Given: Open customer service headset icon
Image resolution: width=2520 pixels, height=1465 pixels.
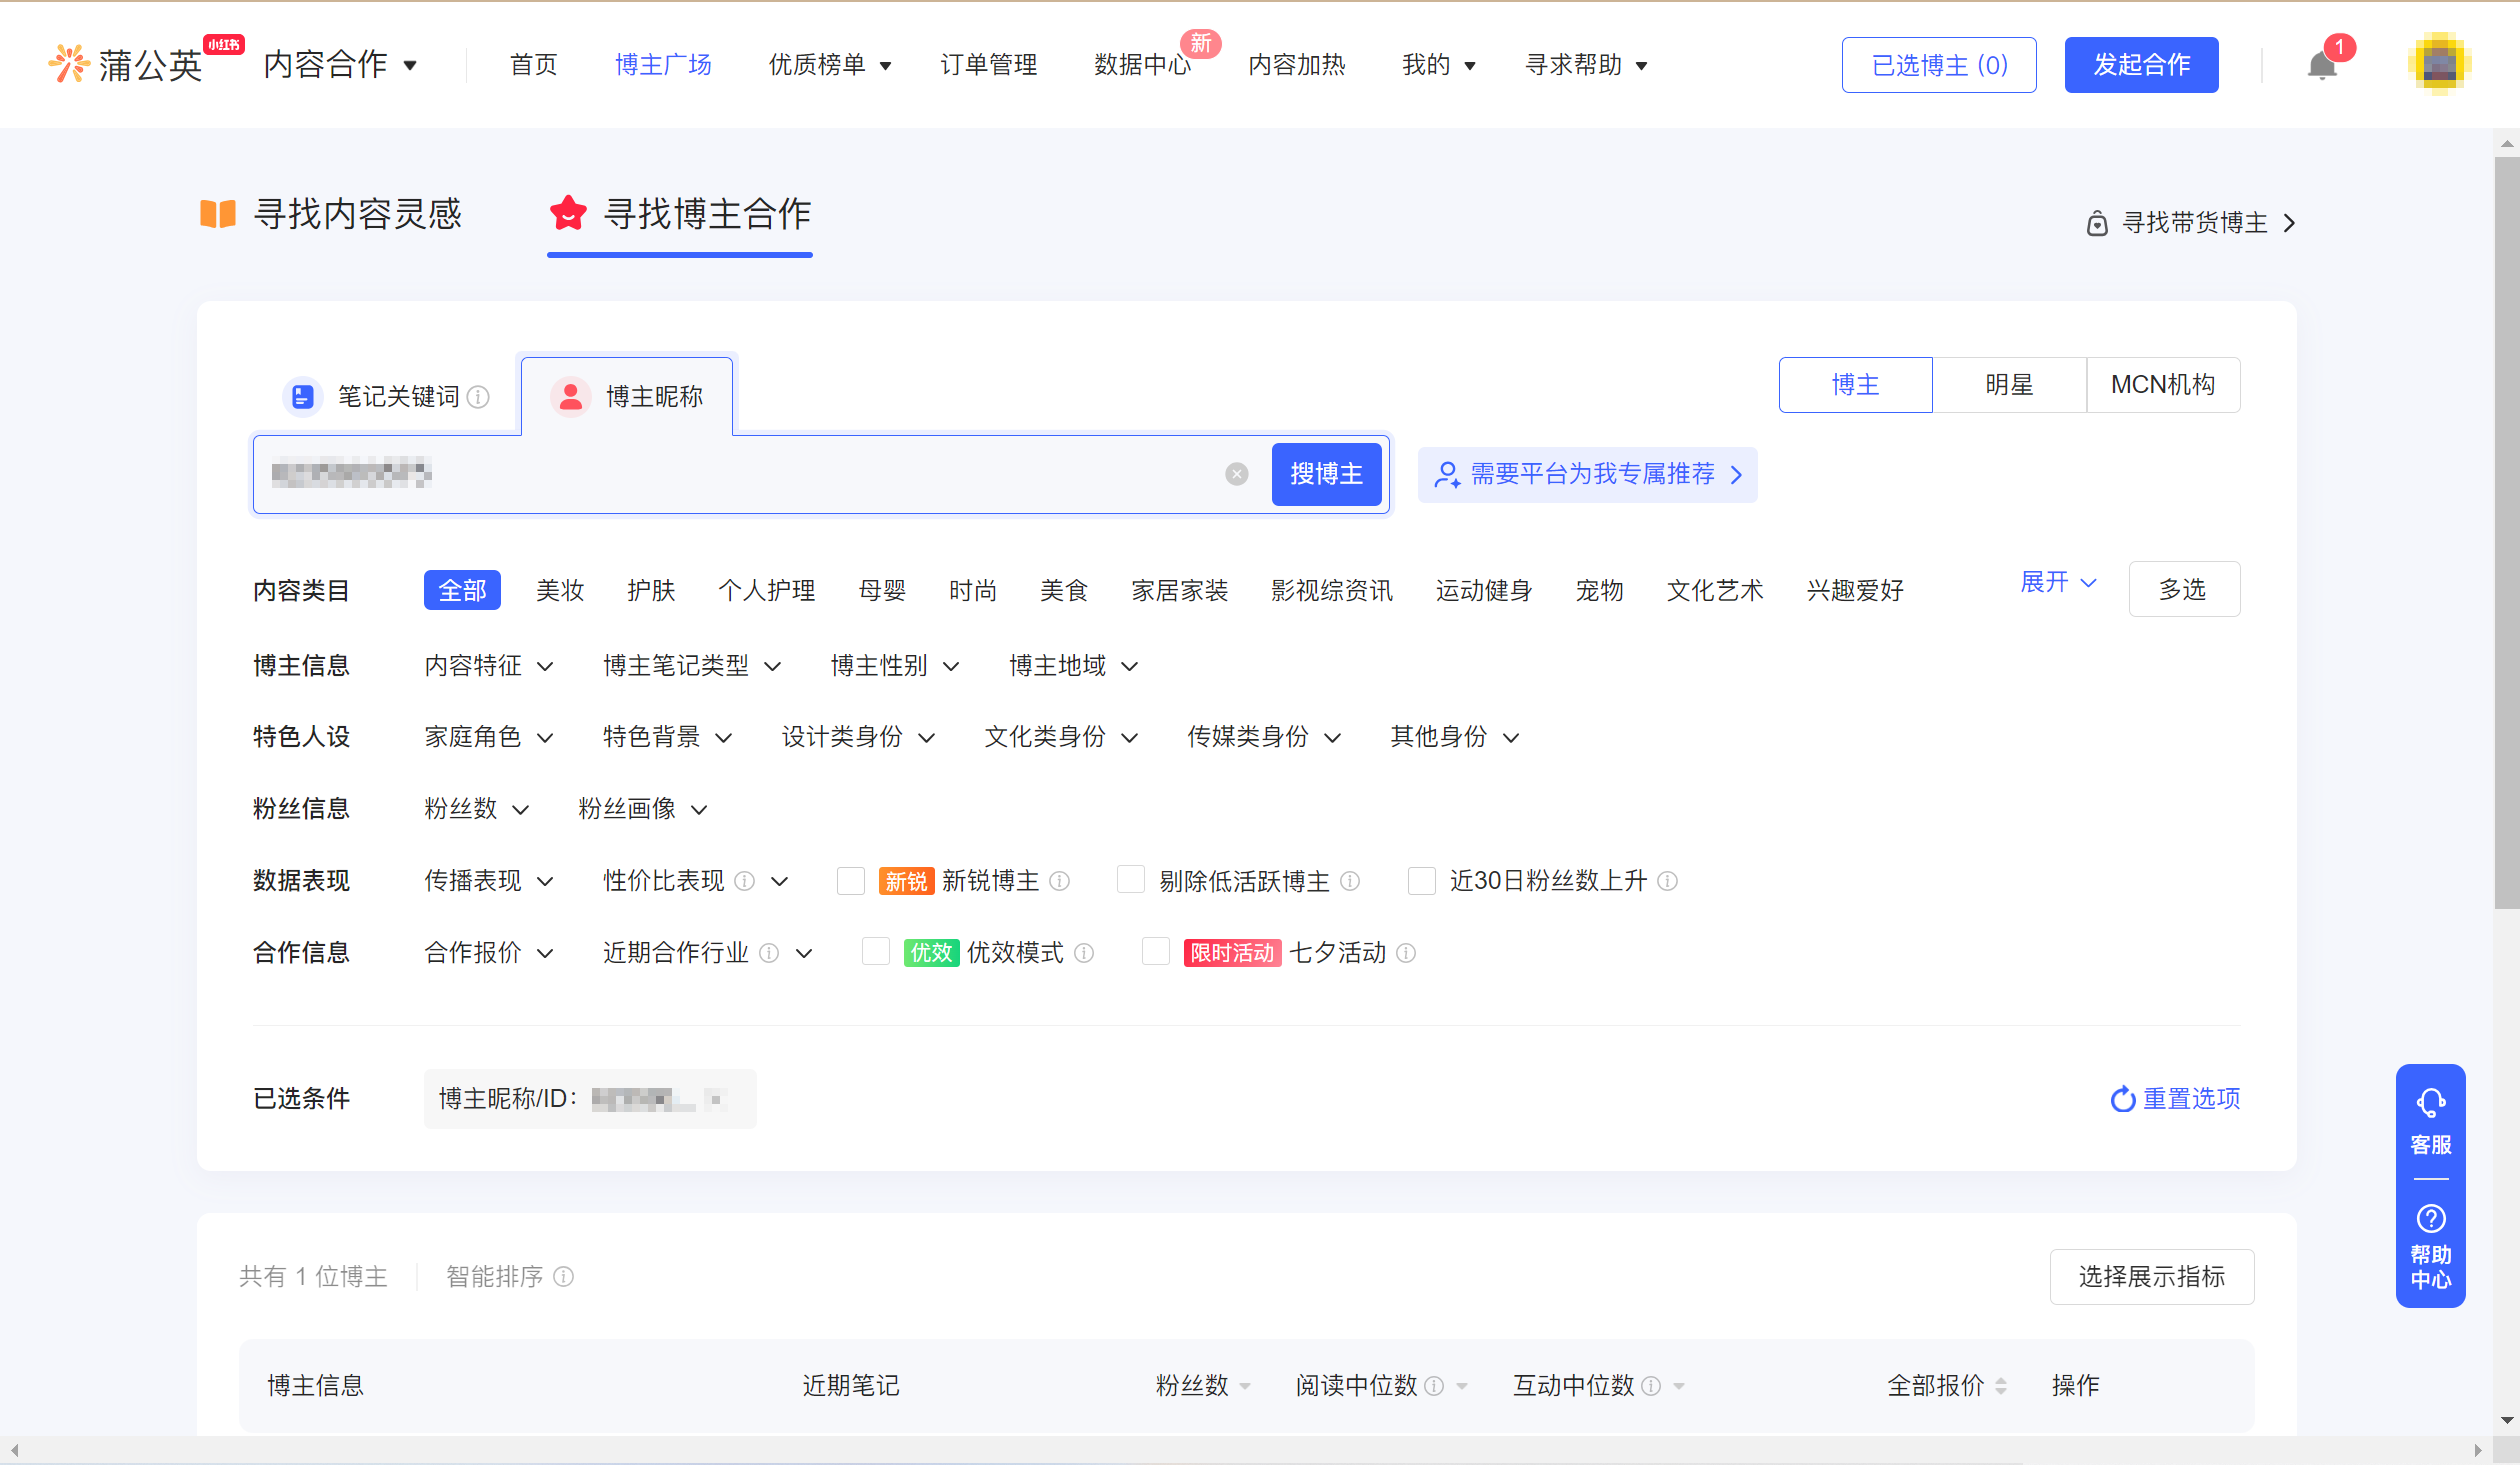Looking at the screenshot, I should coord(2430,1103).
